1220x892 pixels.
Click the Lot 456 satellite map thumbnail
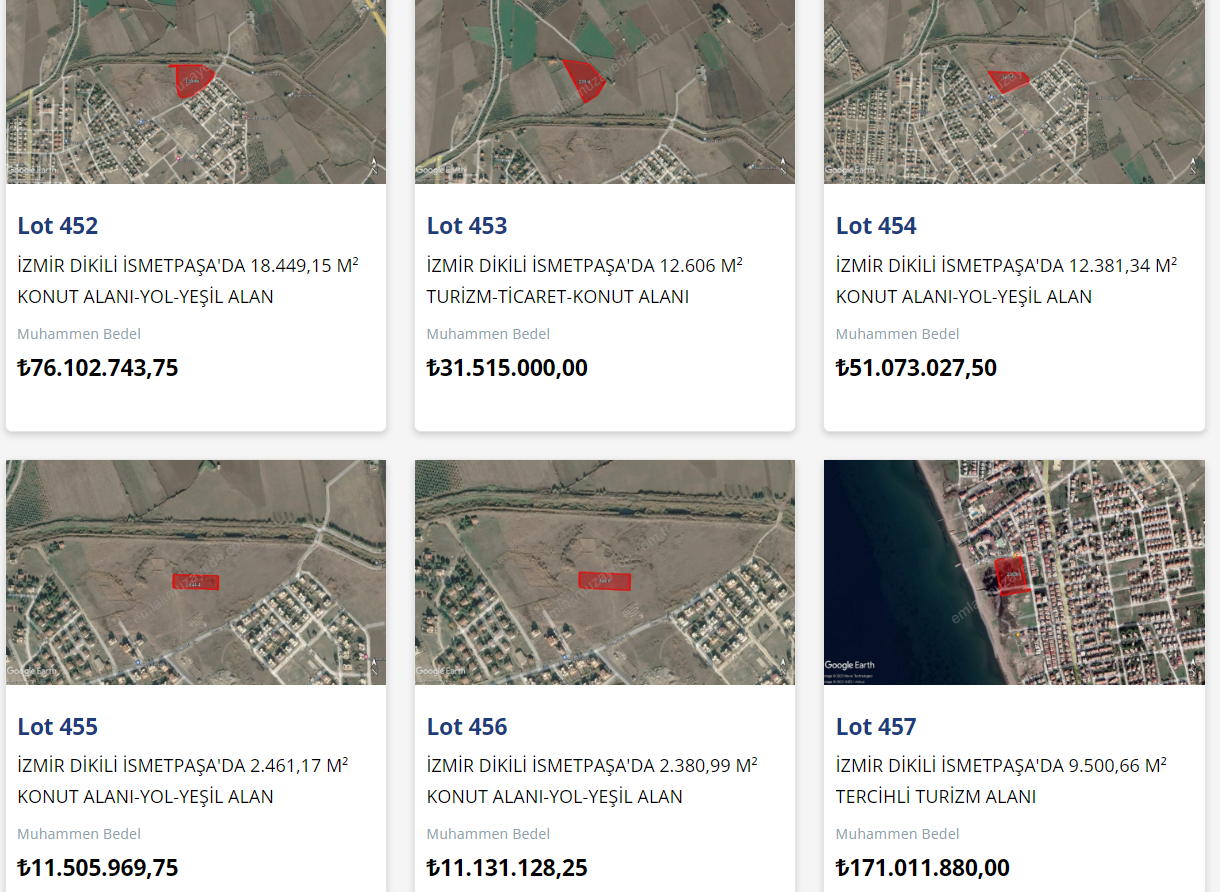(x=605, y=572)
